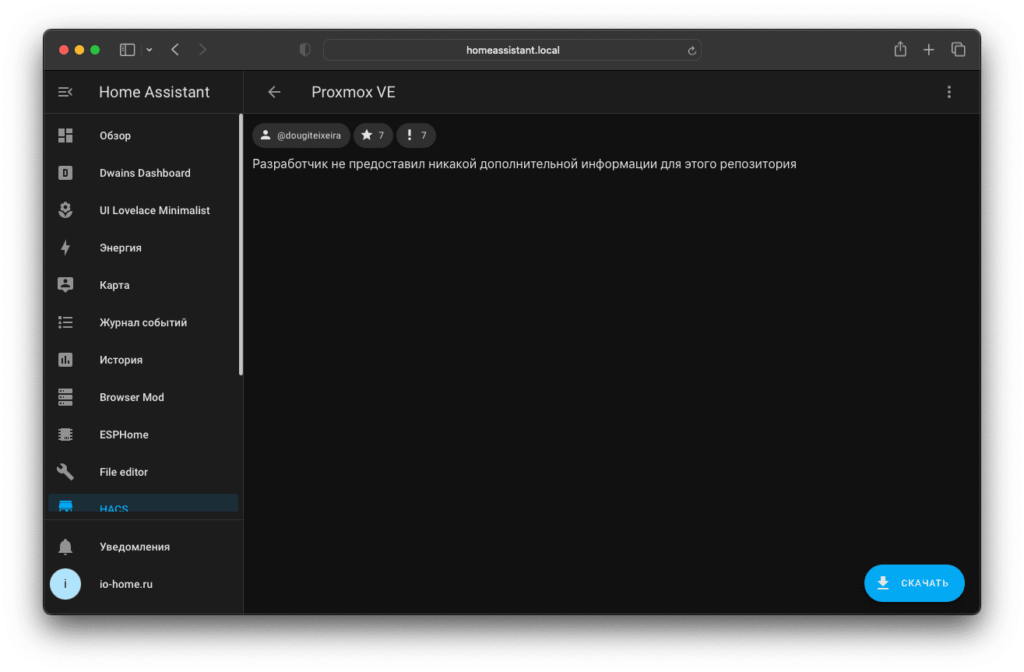Open the three-dot overflow menu
Image resolution: width=1024 pixels, height=672 pixels.
(x=949, y=92)
